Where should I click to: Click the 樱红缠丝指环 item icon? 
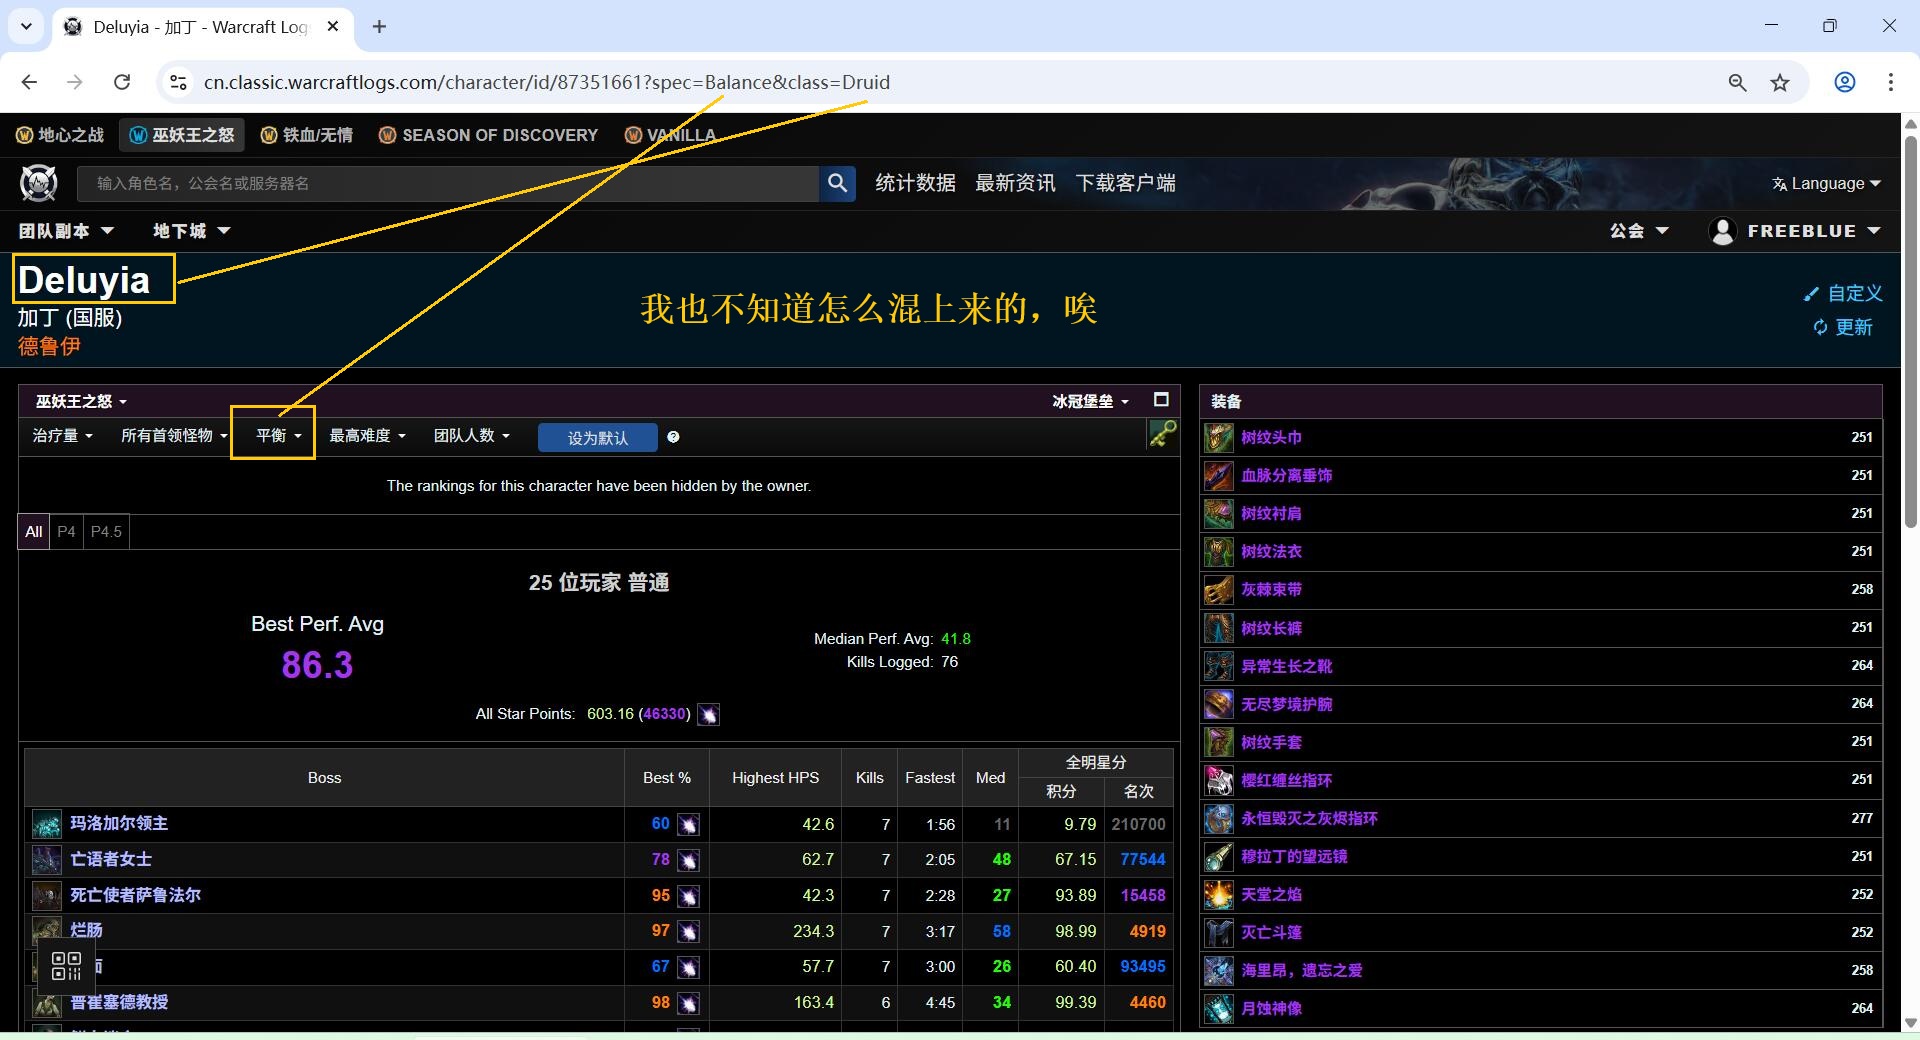[x=1218, y=780]
